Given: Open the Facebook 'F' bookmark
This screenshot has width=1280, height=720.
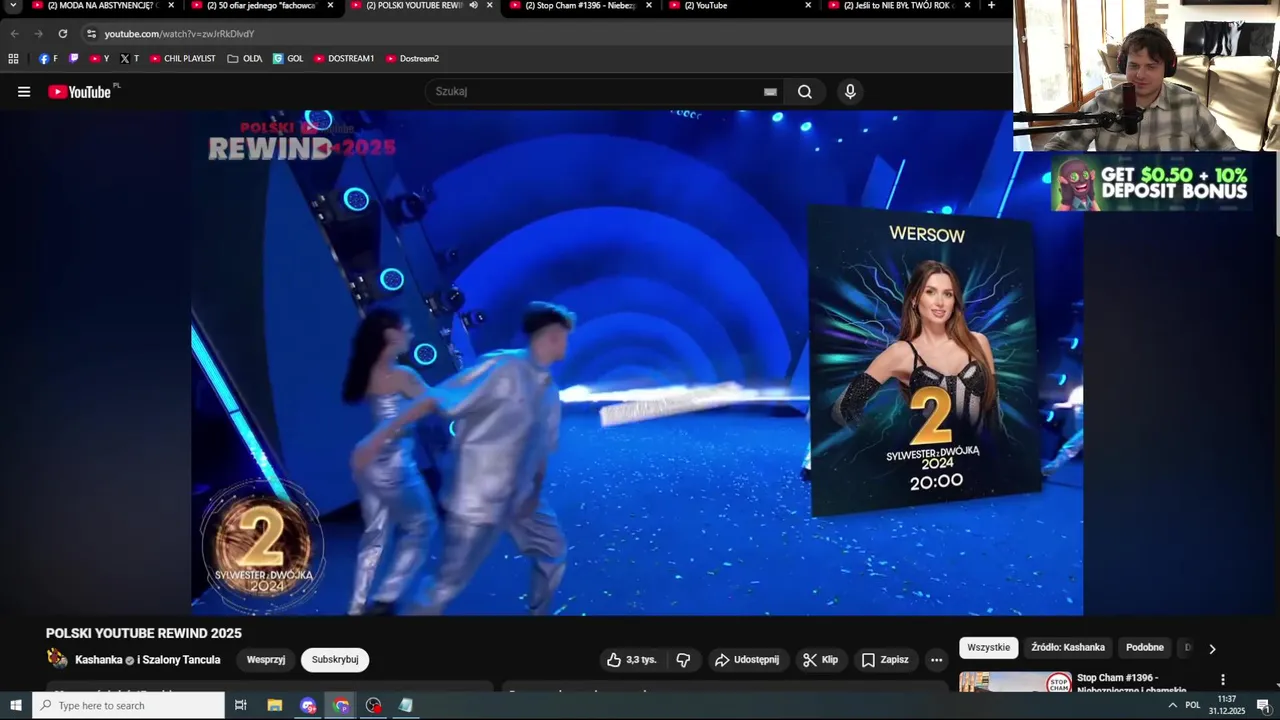Looking at the screenshot, I should click(x=48, y=59).
